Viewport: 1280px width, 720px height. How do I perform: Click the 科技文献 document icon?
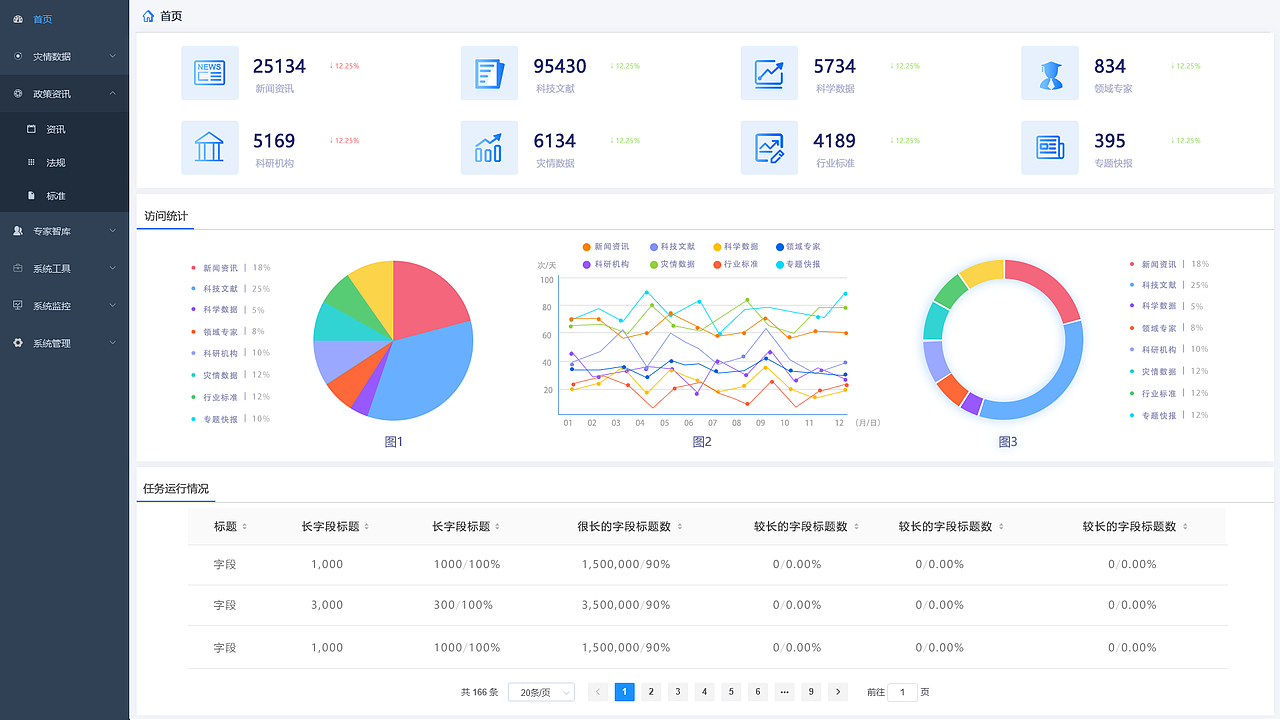pos(489,73)
